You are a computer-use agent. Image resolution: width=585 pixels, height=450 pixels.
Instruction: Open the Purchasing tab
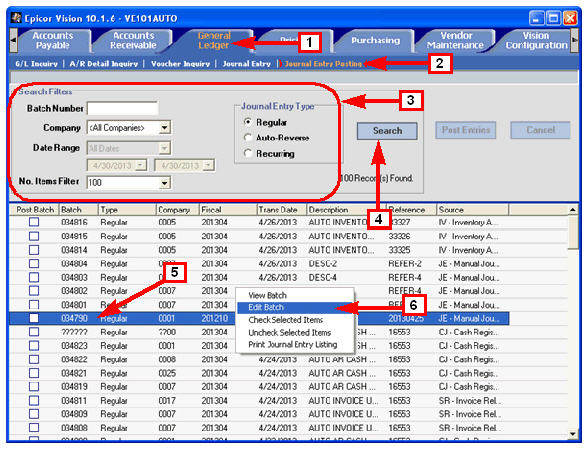[375, 40]
